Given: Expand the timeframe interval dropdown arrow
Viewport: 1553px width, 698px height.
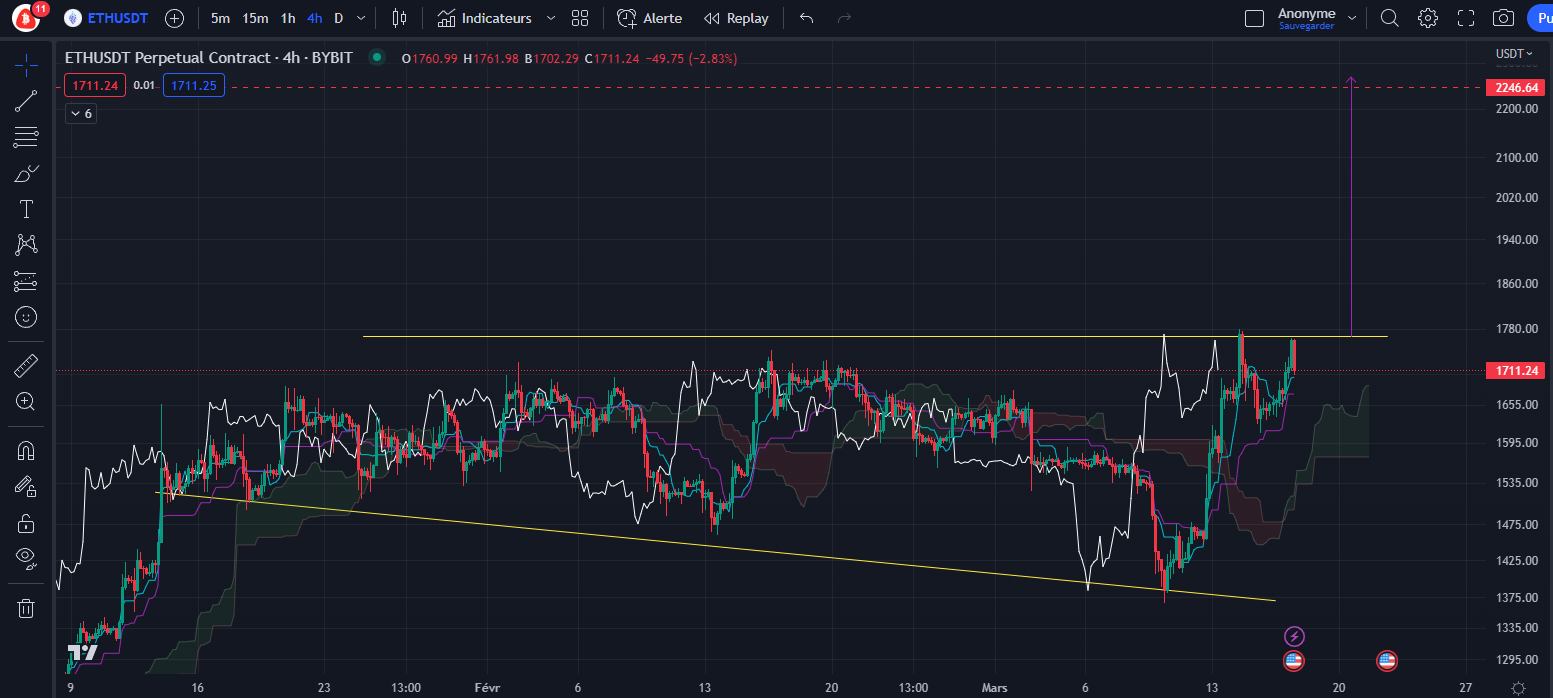Looking at the screenshot, I should [x=361, y=18].
